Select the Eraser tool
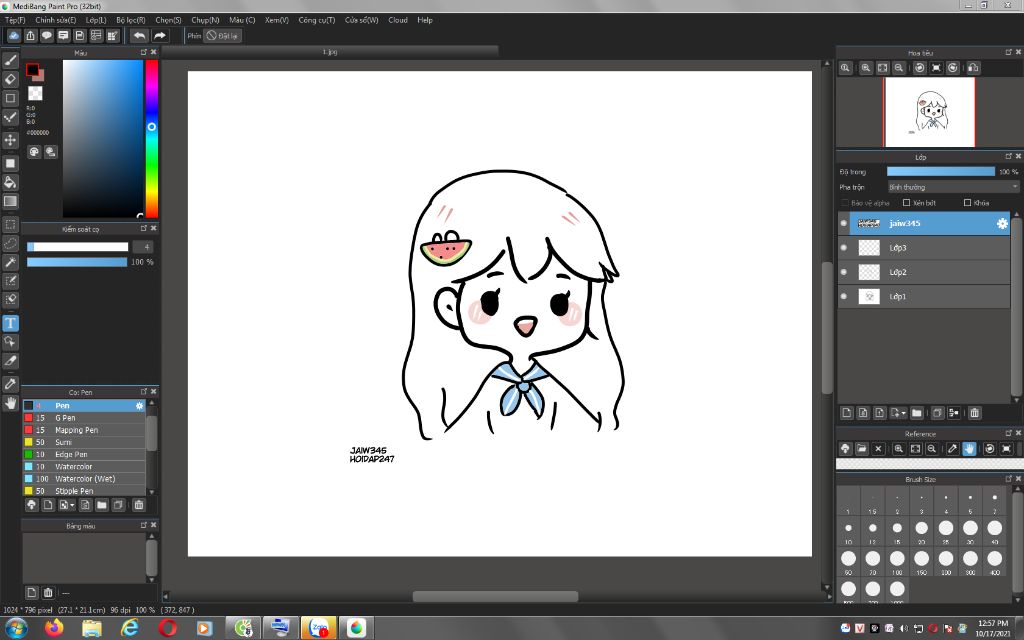 tap(10, 79)
